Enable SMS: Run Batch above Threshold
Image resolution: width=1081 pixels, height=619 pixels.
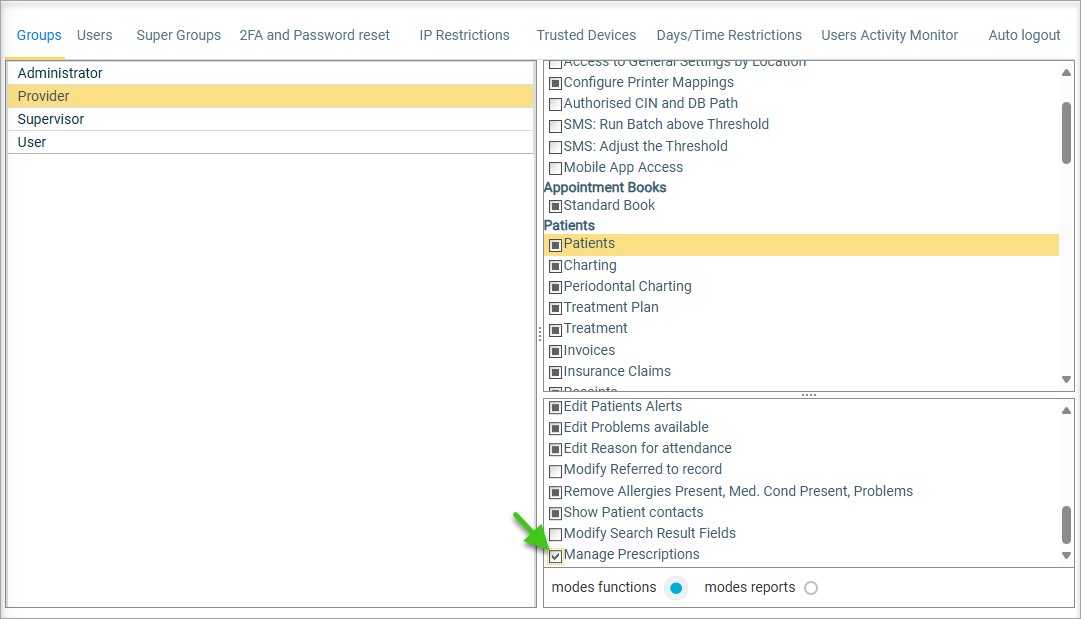click(555, 126)
